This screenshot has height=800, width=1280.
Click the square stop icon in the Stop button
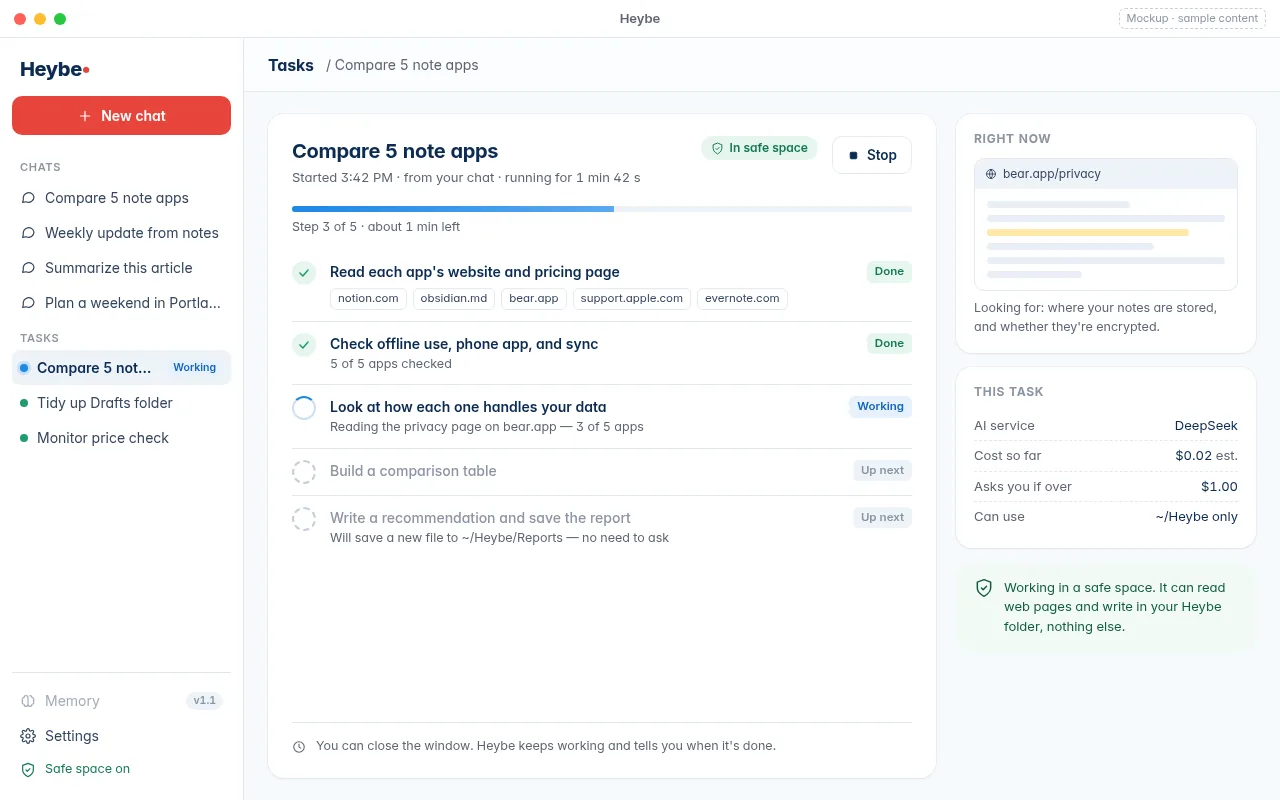pyautogui.click(x=853, y=155)
